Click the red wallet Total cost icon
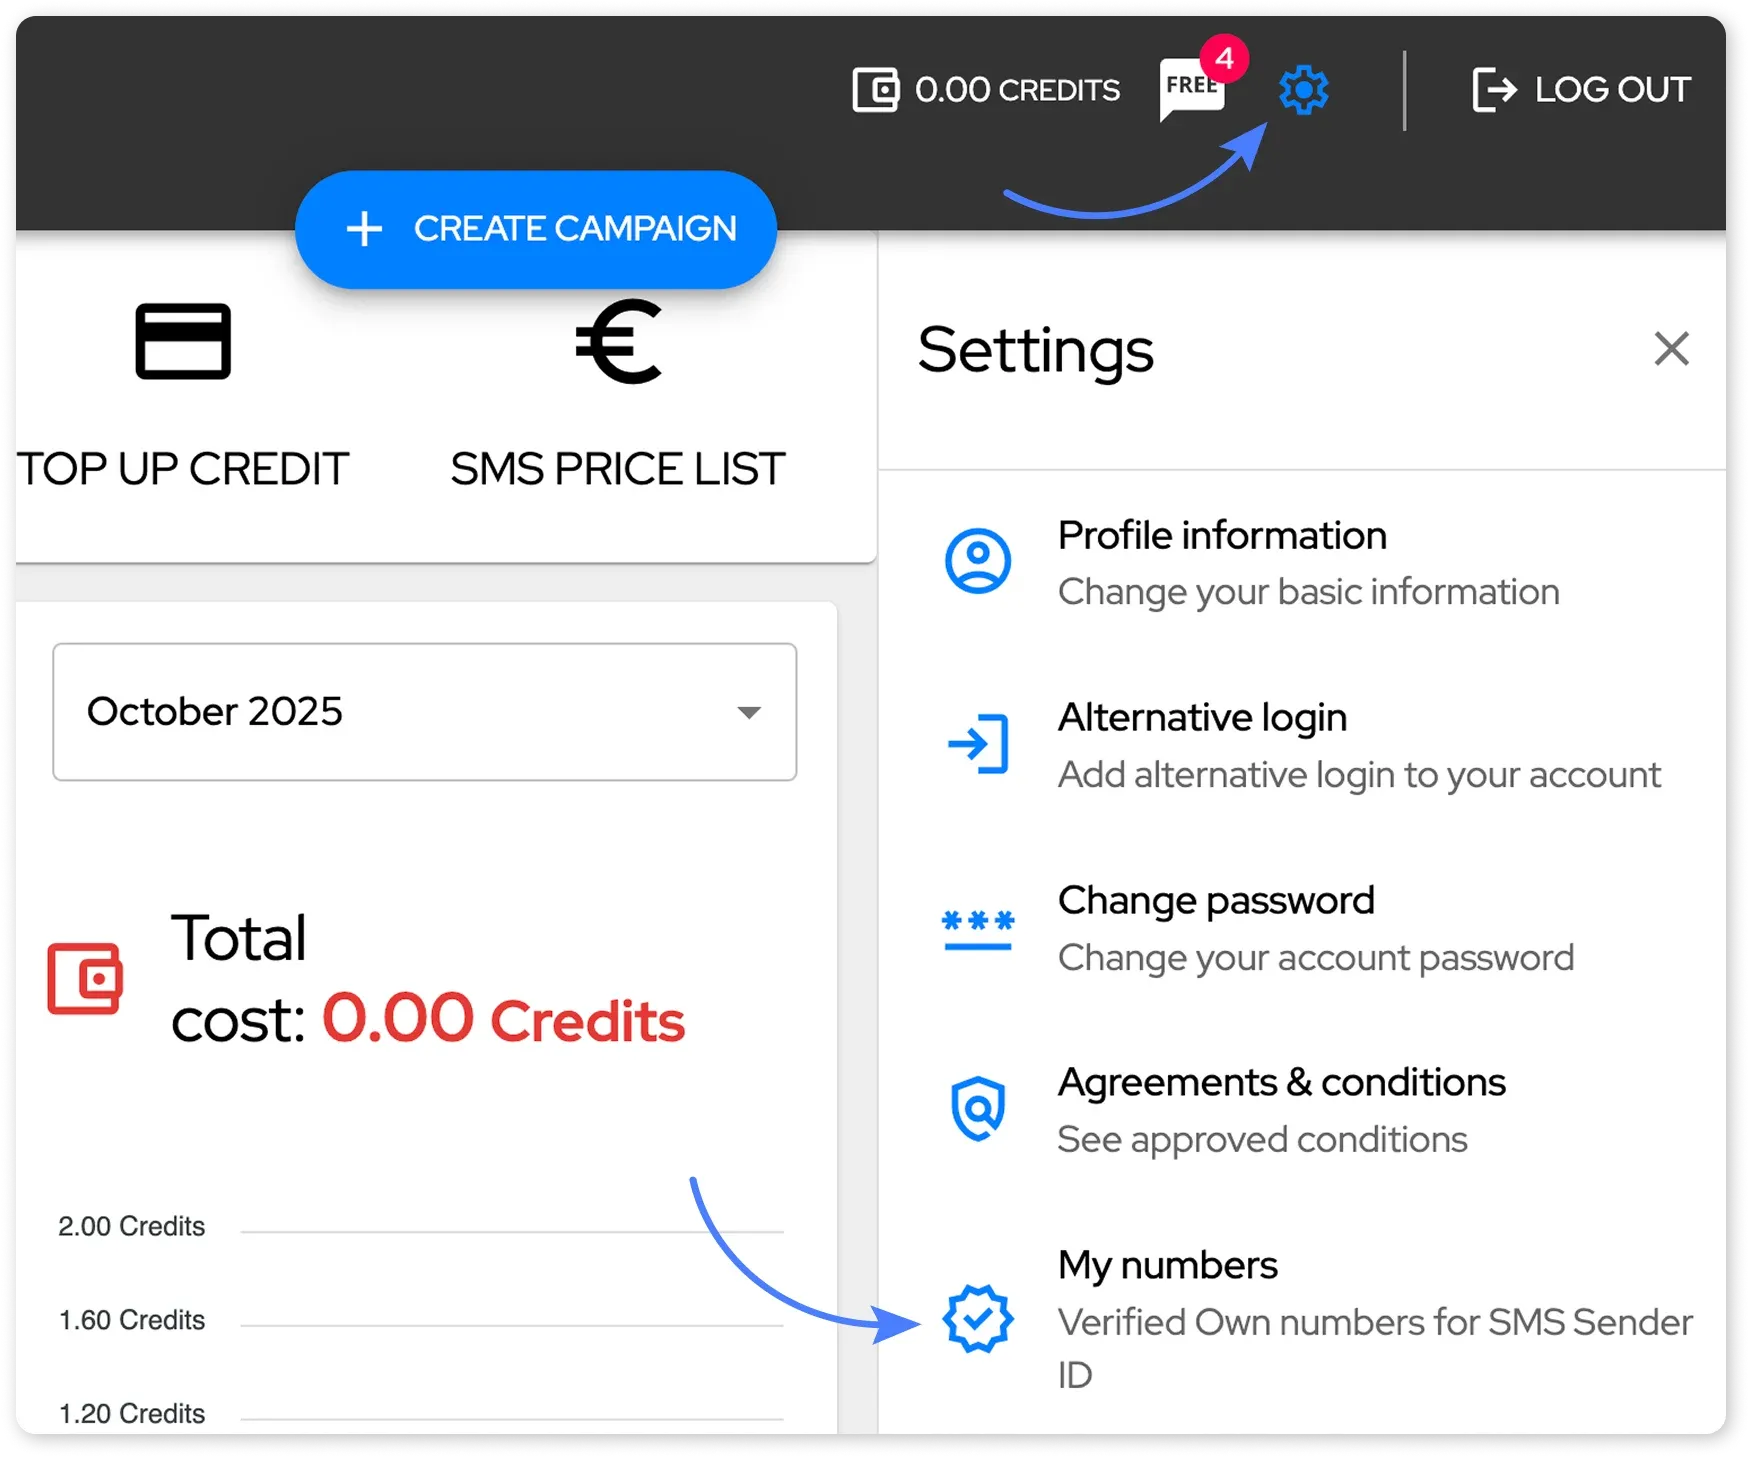 click(x=85, y=977)
